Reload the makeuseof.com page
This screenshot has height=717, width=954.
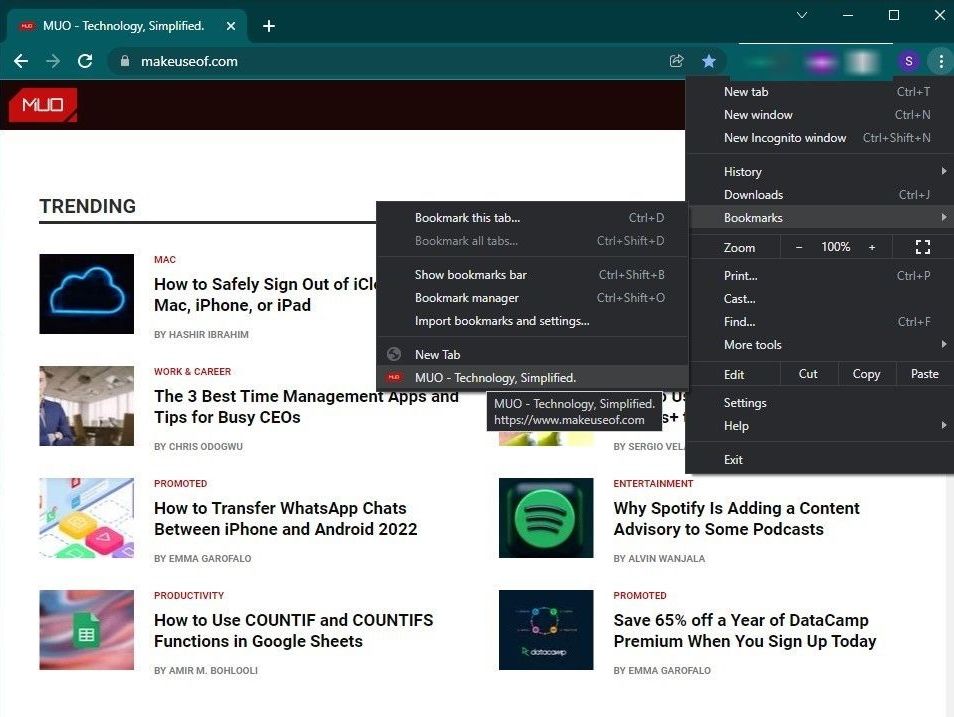tap(85, 61)
